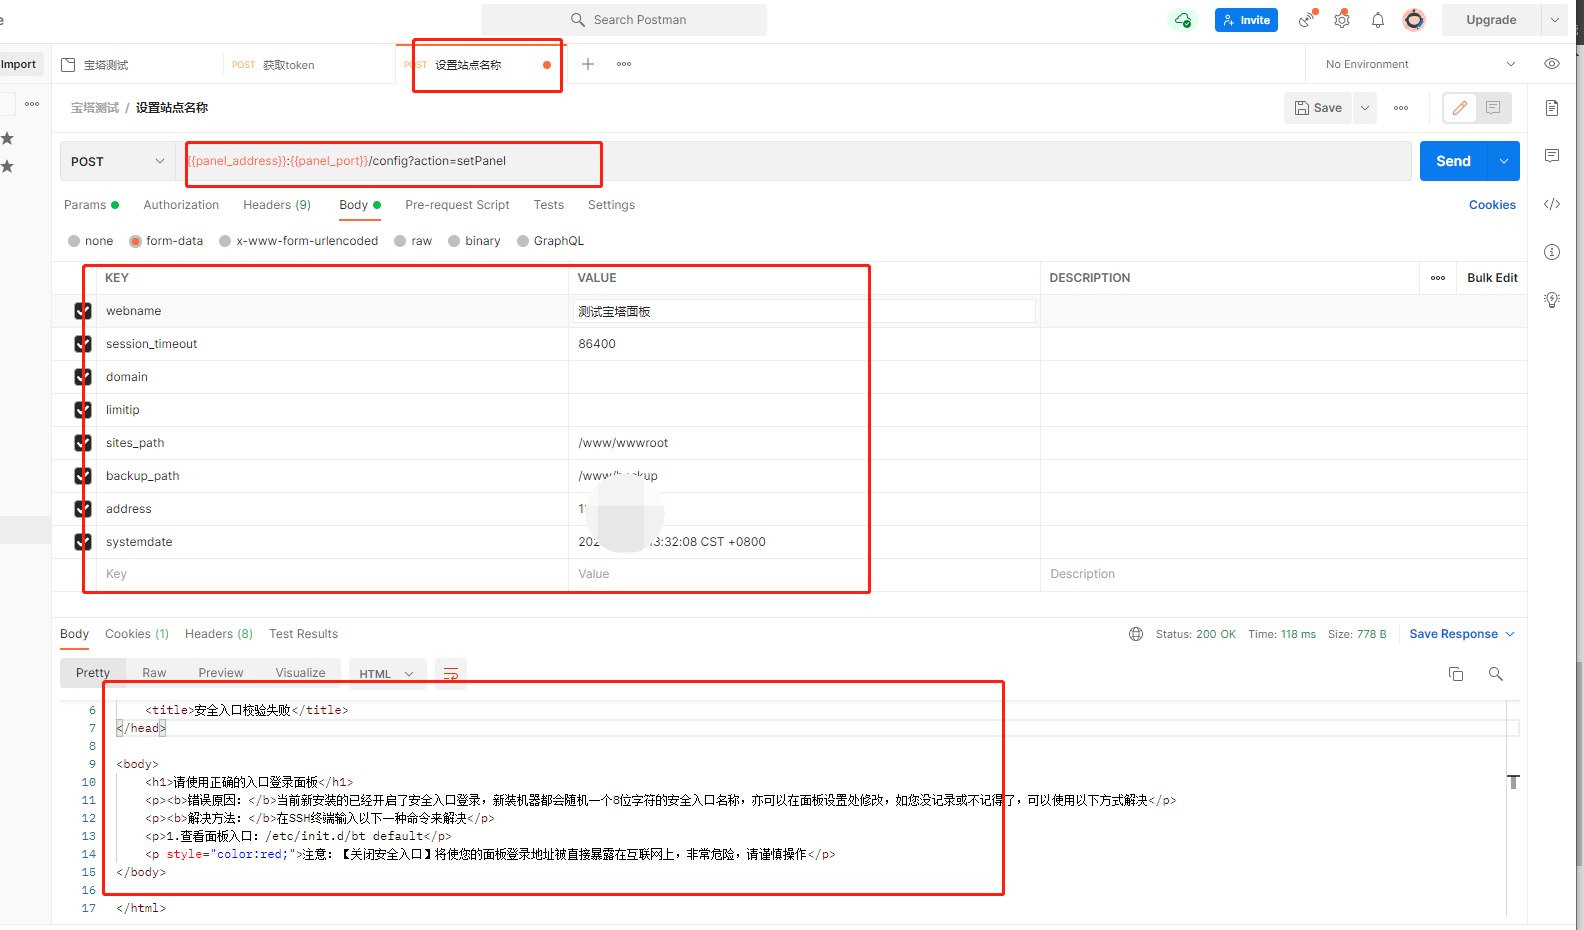The width and height of the screenshot is (1584, 930).
Task: Open the user avatar menu
Action: tap(1414, 20)
